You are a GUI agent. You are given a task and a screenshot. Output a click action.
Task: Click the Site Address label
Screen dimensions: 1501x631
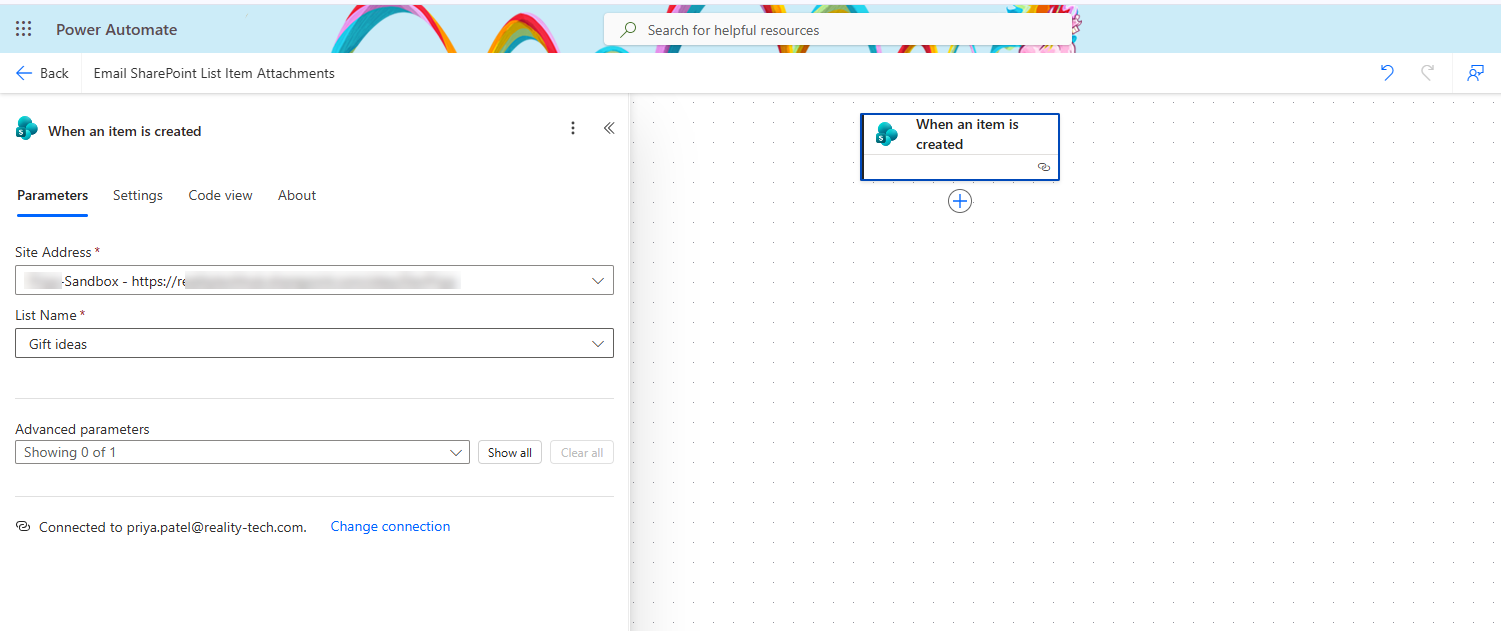pyautogui.click(x=57, y=252)
